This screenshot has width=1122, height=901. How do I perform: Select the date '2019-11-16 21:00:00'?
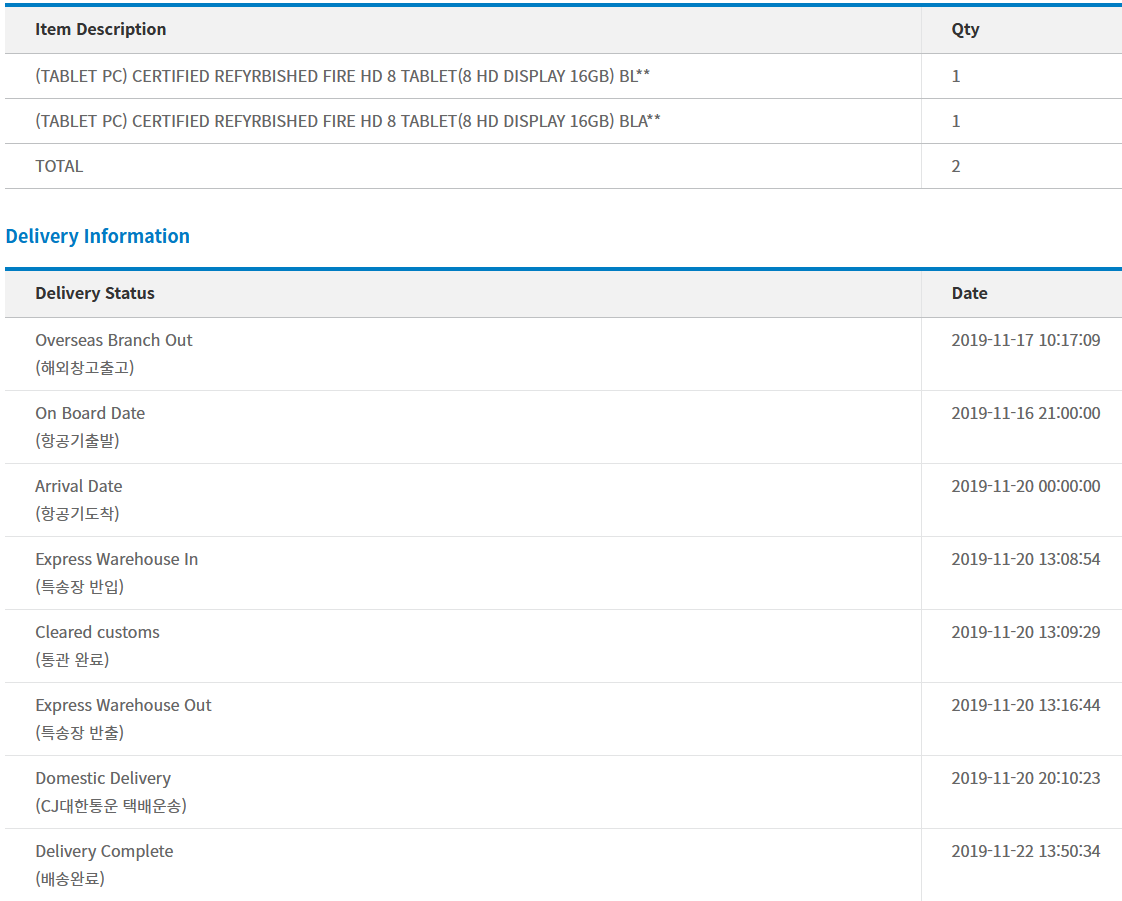[x=1026, y=414]
